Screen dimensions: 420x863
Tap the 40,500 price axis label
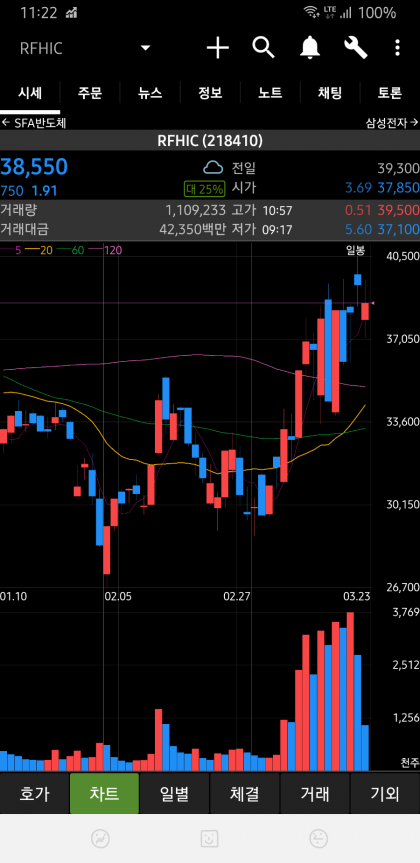pyautogui.click(x=403, y=256)
